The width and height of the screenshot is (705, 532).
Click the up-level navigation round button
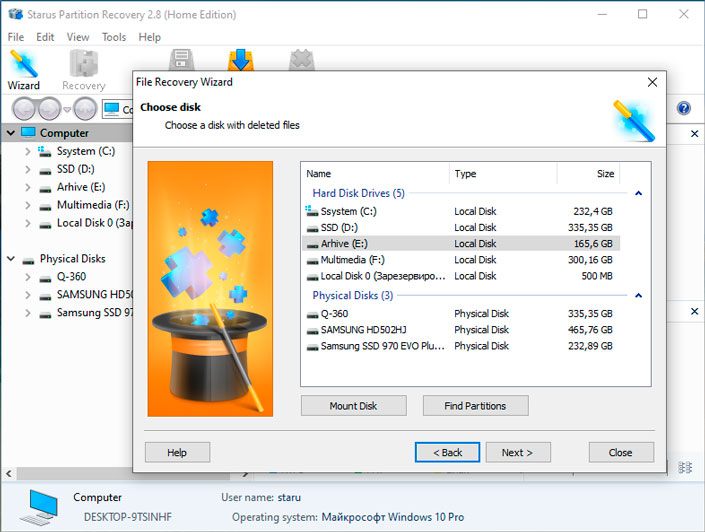[x=85, y=108]
